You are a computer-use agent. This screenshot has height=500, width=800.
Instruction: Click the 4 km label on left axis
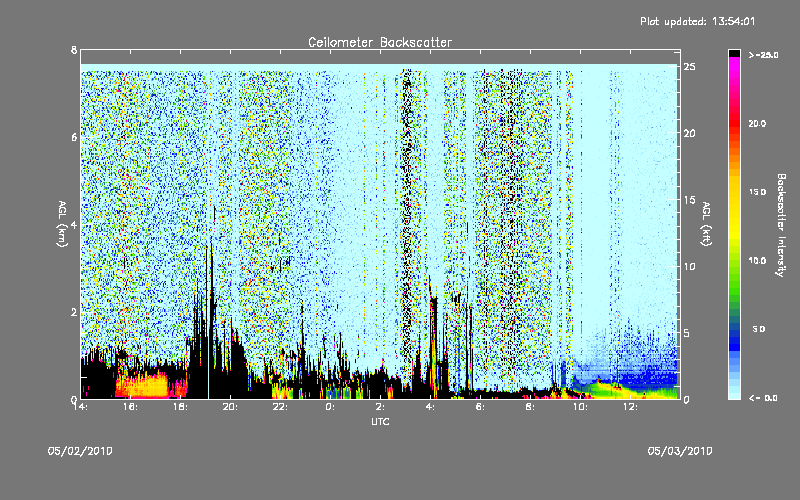tap(74, 224)
